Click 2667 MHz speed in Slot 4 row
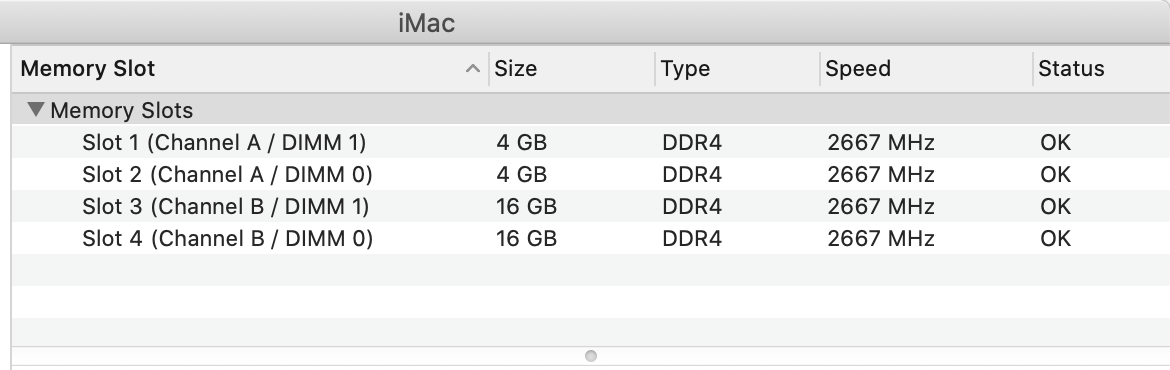The width and height of the screenshot is (1170, 370). (880, 238)
